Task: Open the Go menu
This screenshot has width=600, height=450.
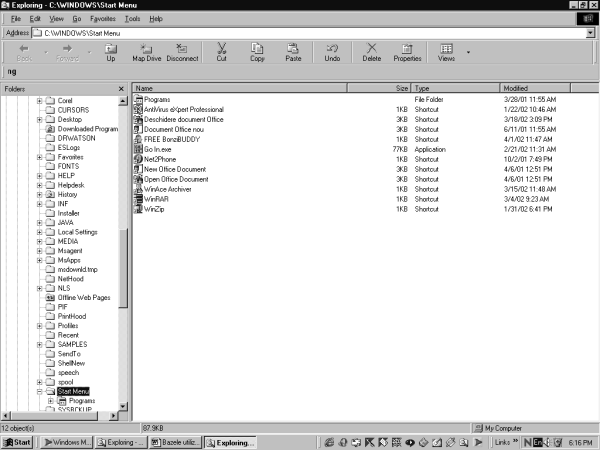Action: coord(77,19)
